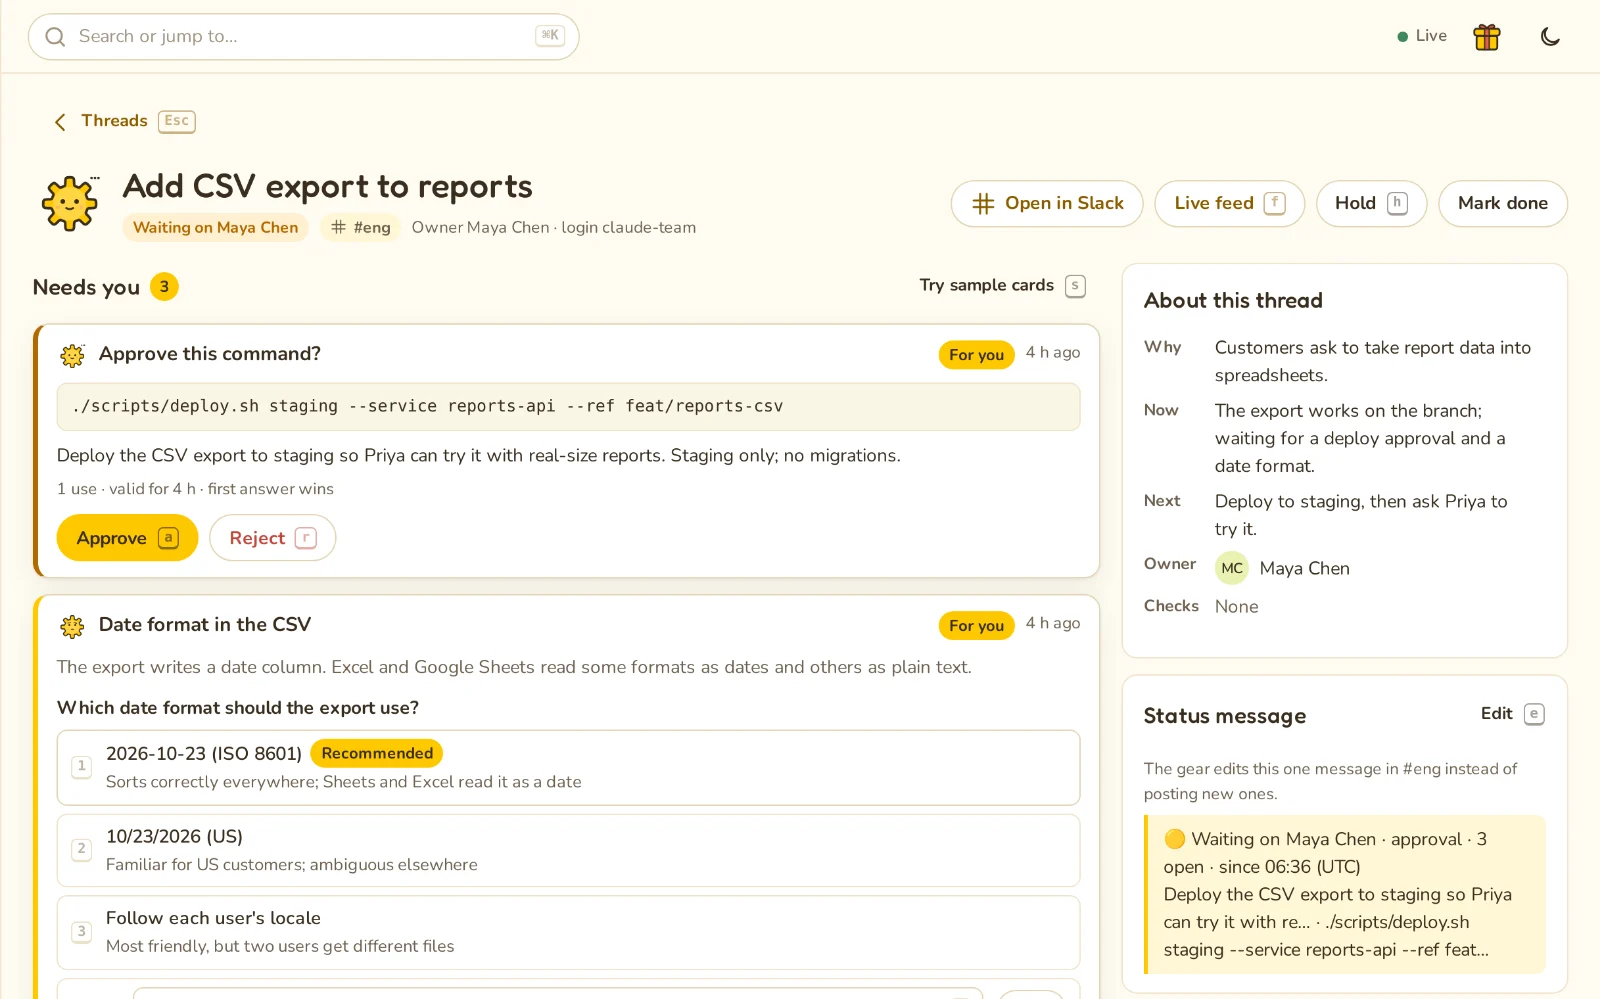Click the gear icon on the Date format card
1600x999 pixels.
72,626
